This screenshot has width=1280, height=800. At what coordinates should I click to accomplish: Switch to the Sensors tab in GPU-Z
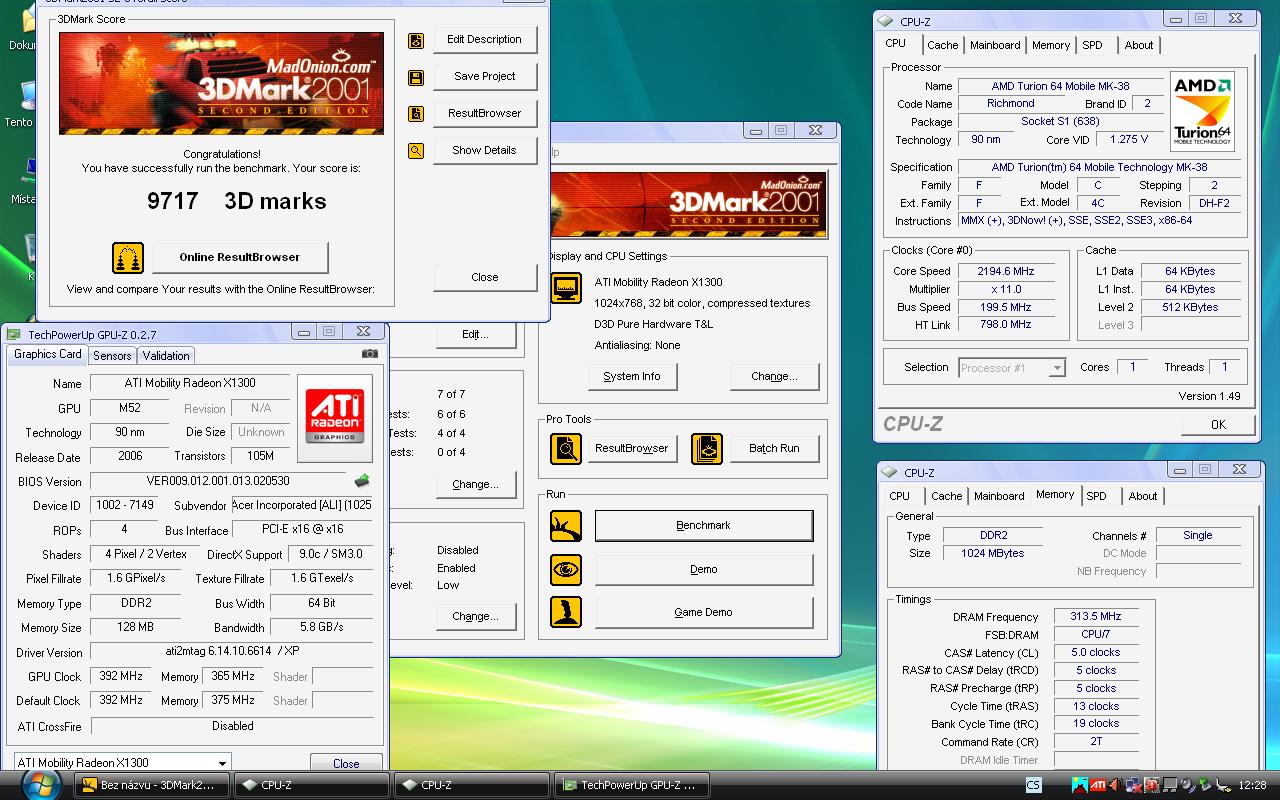112,356
